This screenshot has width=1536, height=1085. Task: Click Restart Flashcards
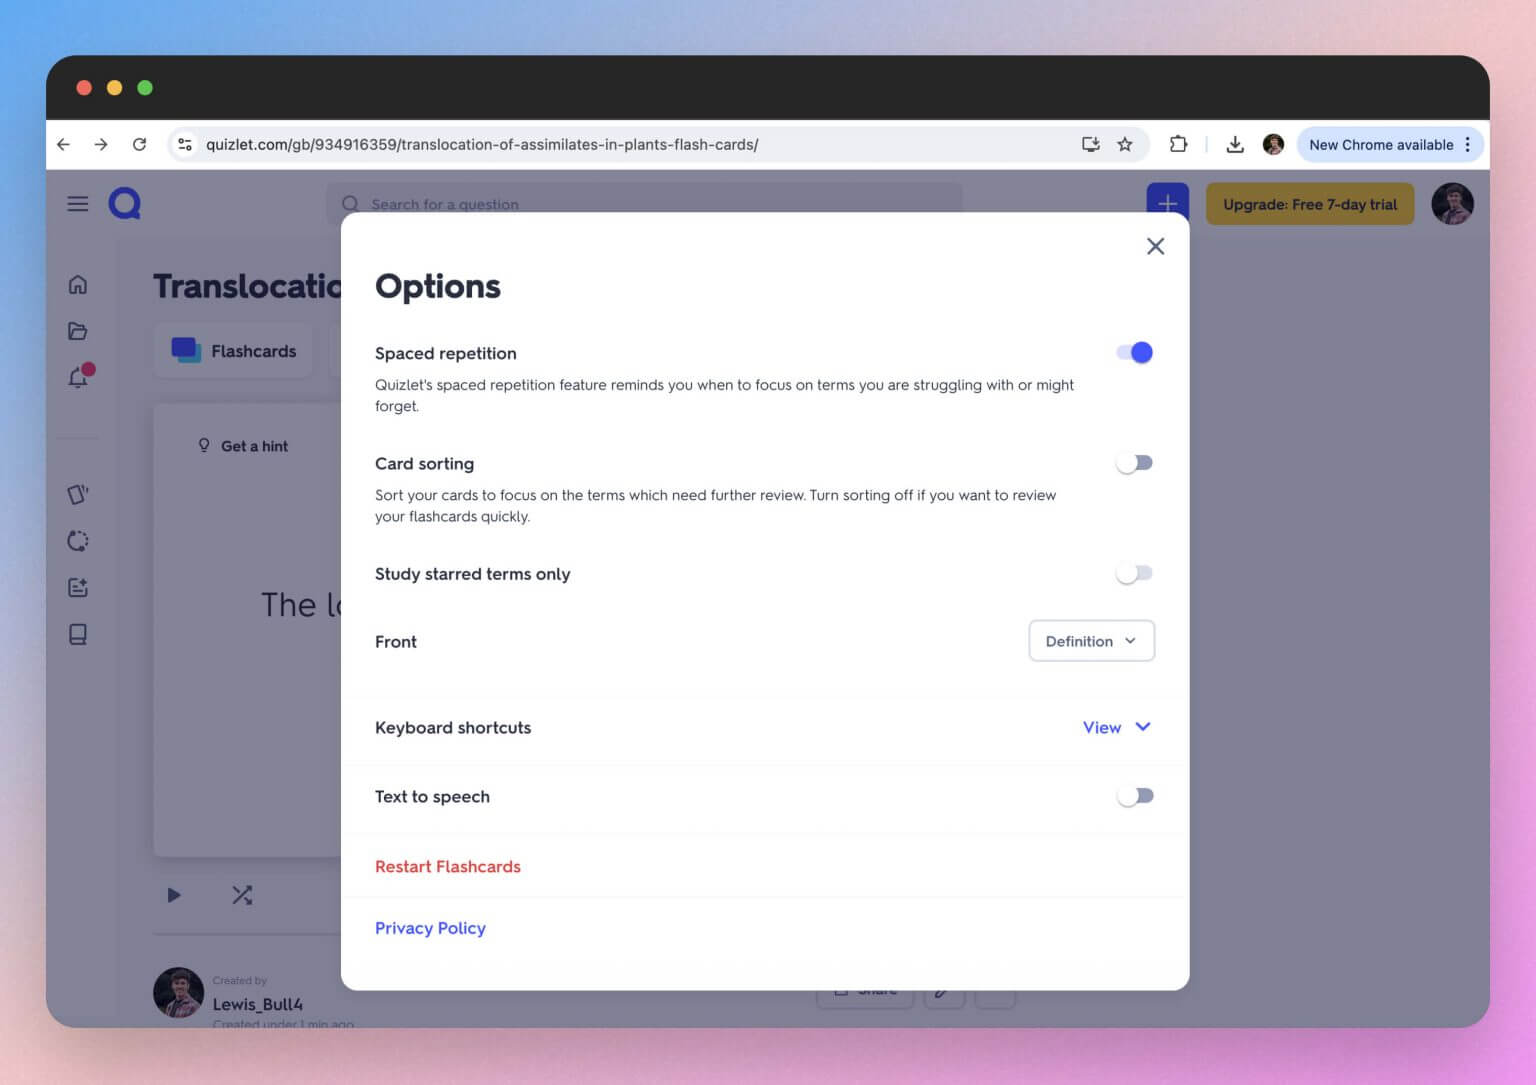(x=447, y=866)
